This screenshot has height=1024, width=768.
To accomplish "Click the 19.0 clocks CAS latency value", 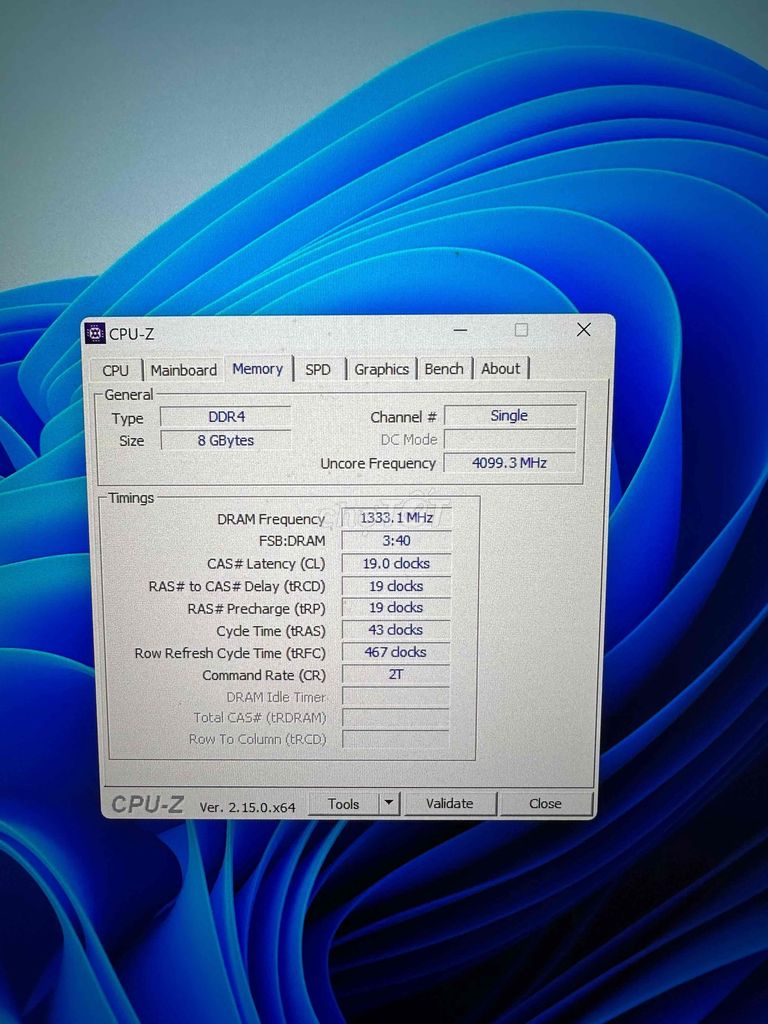I will click(x=396, y=563).
